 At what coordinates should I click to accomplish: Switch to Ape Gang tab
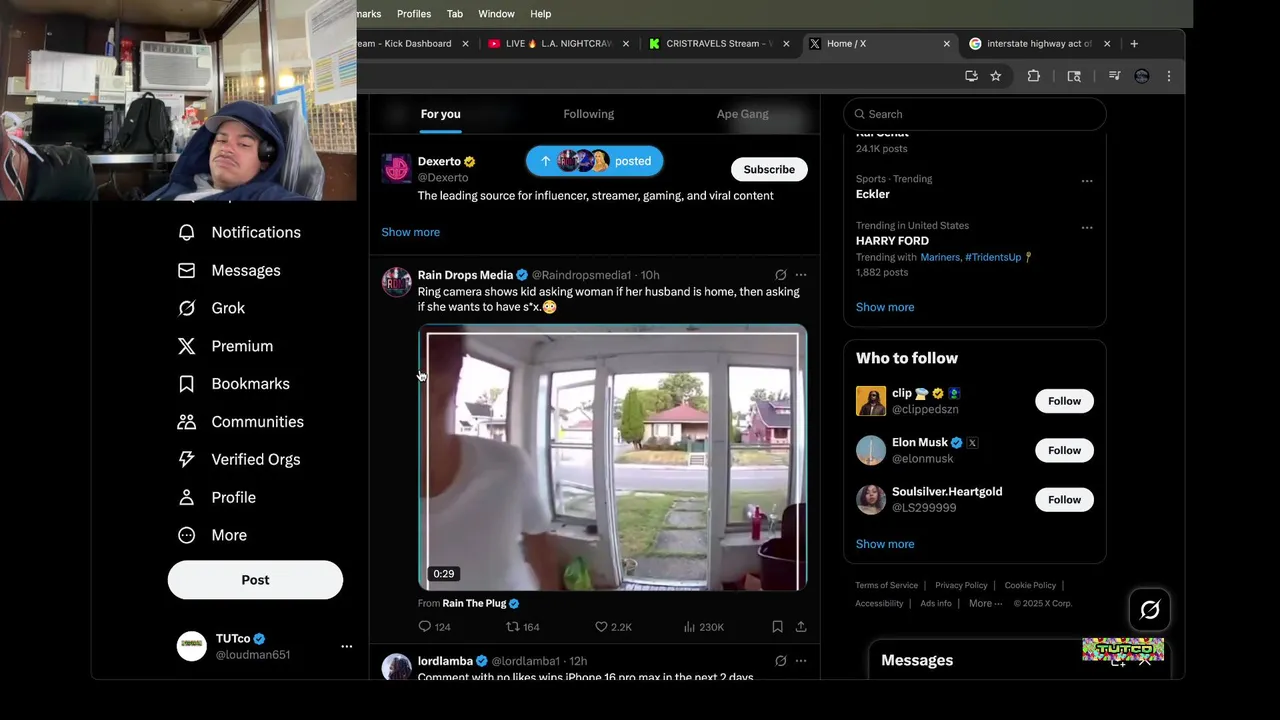pyautogui.click(x=743, y=114)
